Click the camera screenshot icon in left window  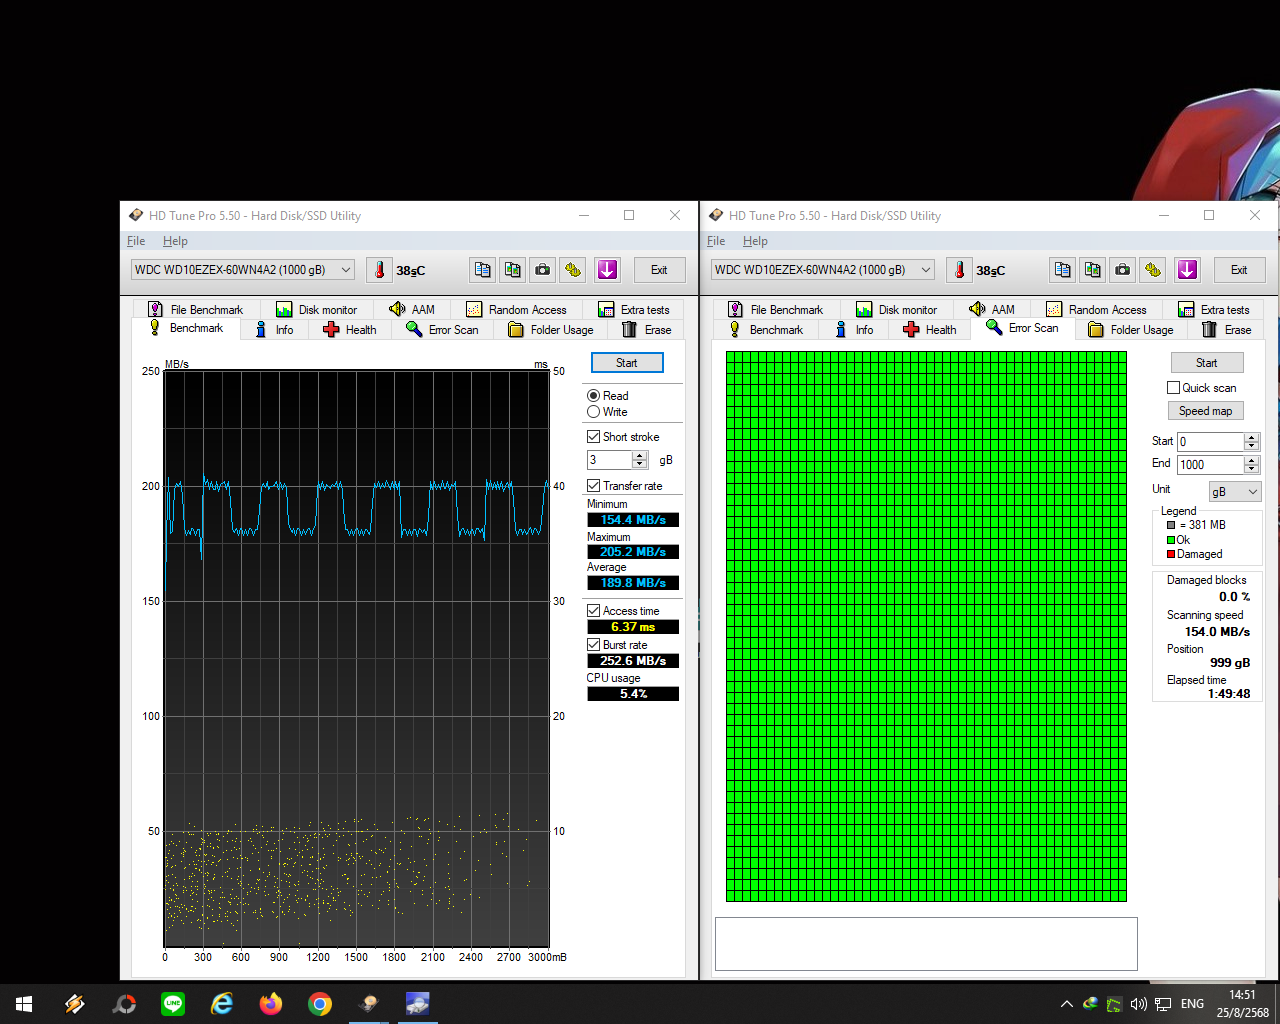(542, 270)
